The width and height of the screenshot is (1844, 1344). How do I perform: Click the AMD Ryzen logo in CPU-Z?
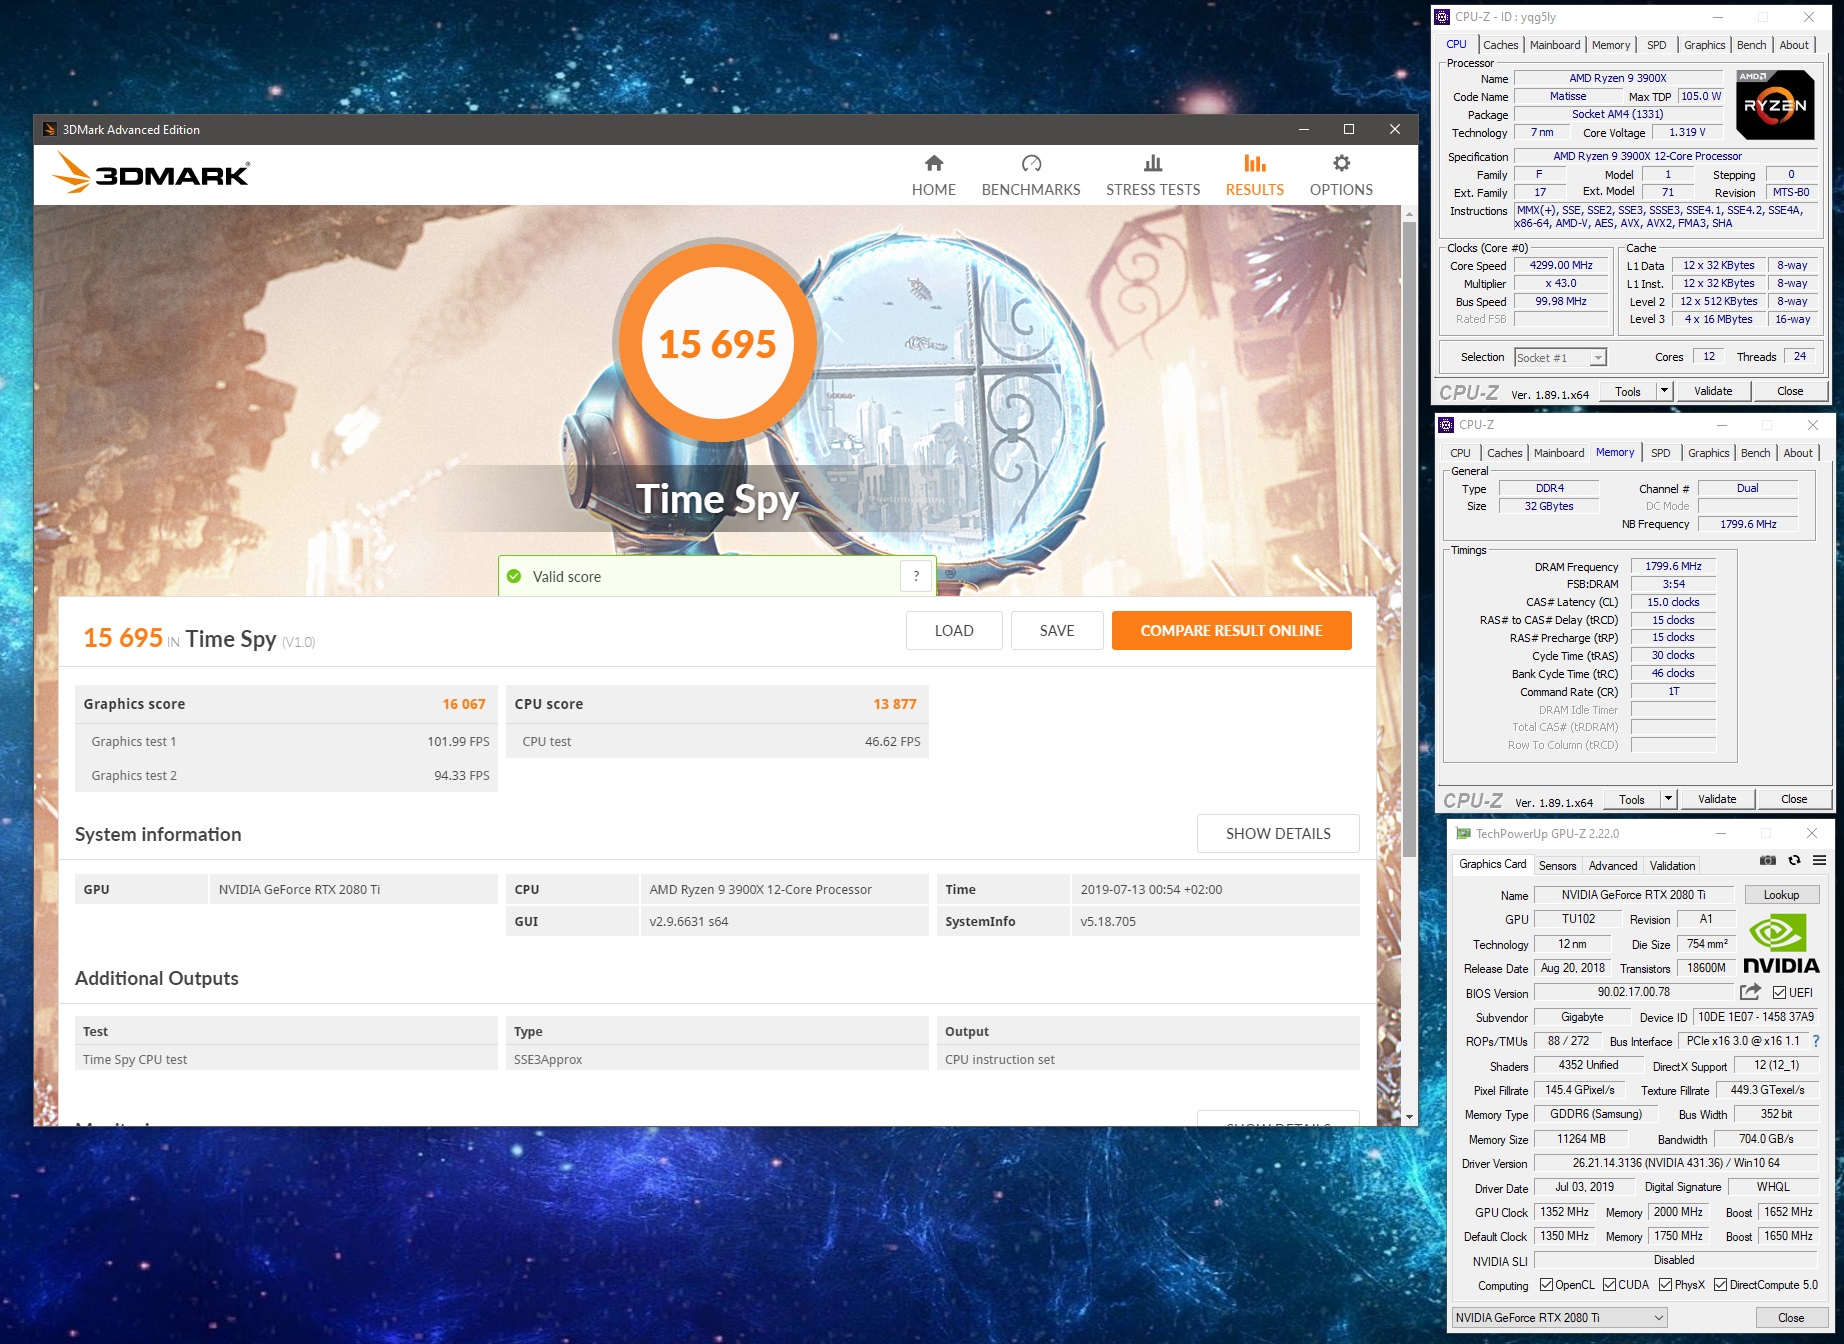click(x=1775, y=104)
